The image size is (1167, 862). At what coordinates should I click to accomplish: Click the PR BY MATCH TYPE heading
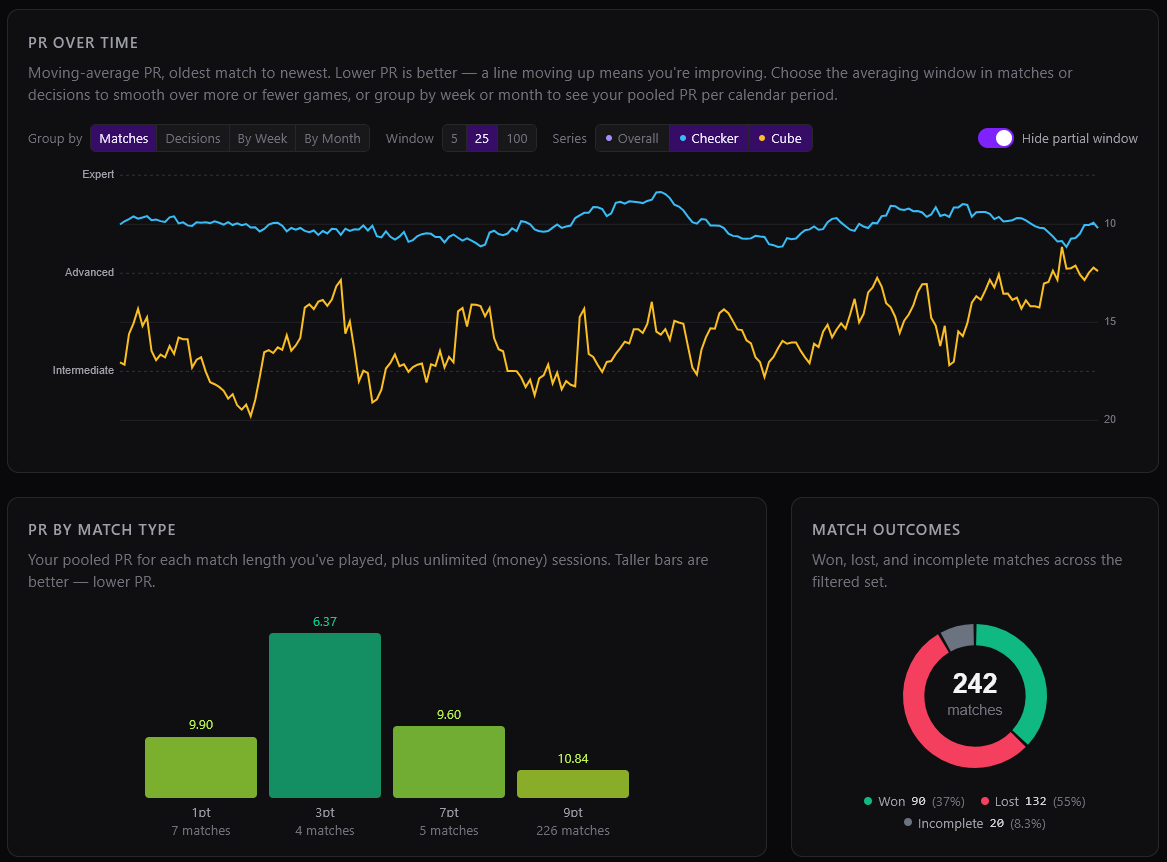coord(102,530)
